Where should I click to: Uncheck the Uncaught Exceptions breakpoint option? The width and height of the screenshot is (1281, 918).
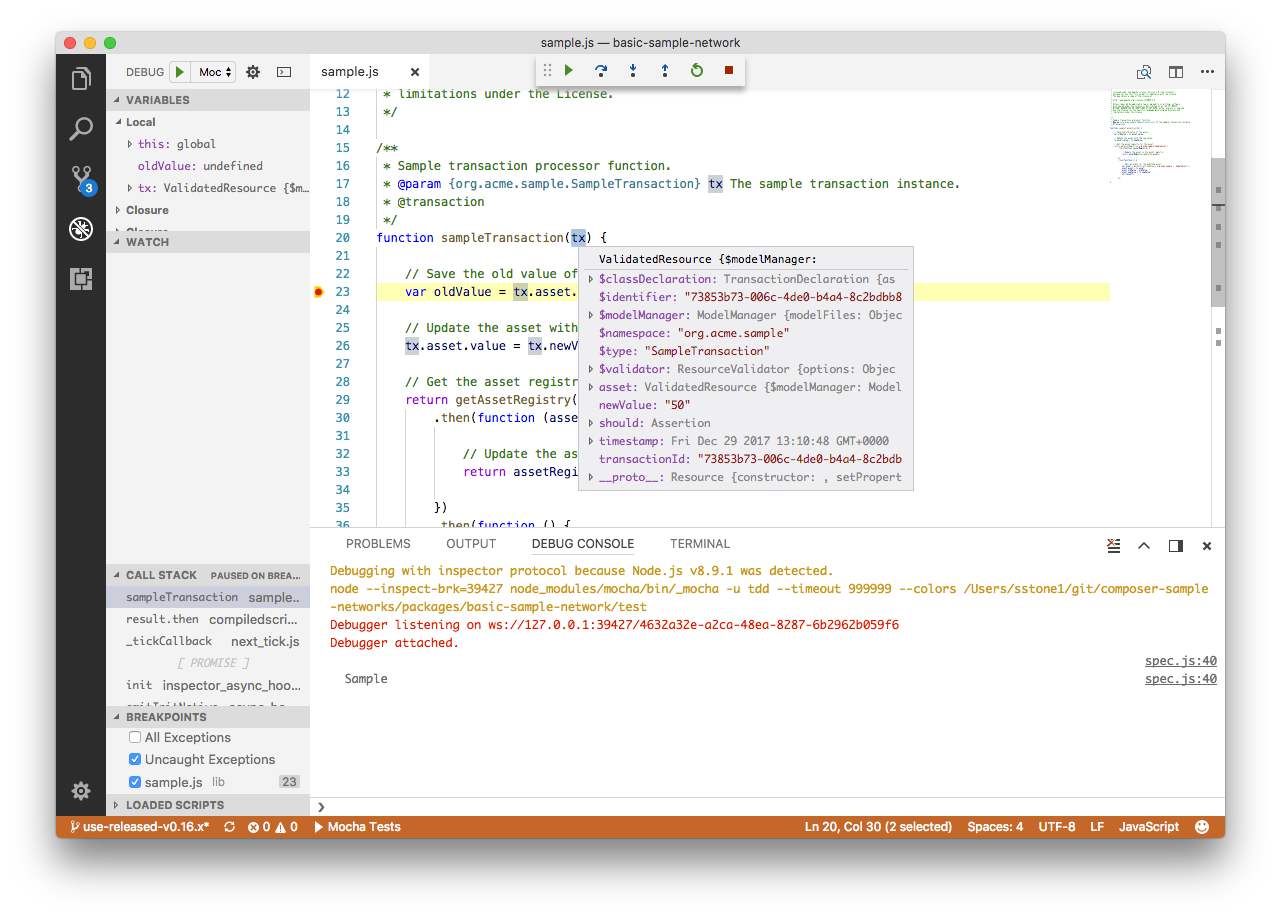coord(136,759)
